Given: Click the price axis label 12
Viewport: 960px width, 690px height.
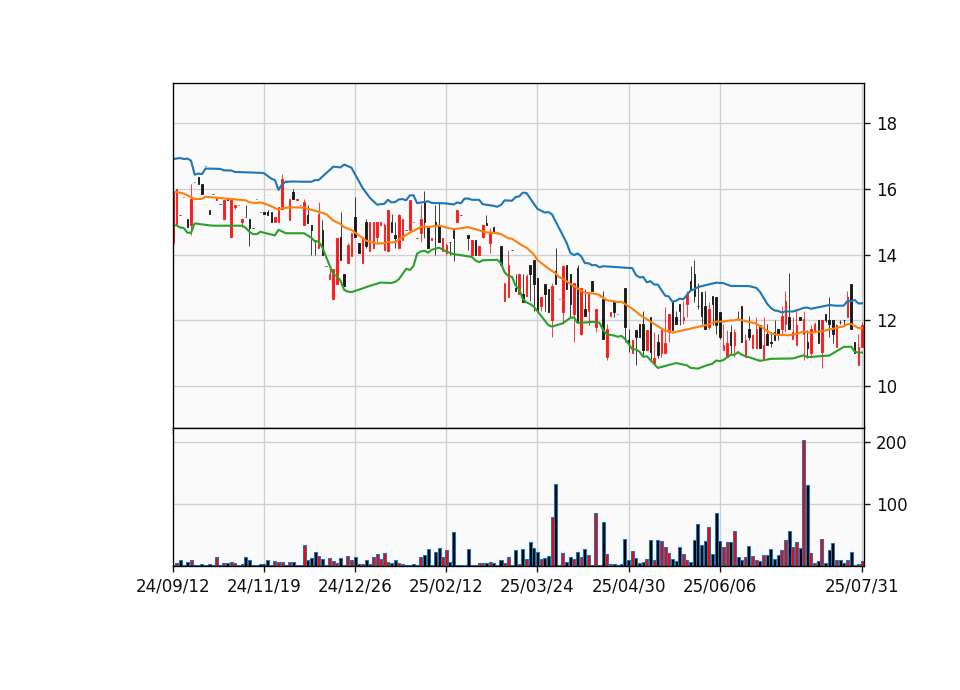Looking at the screenshot, I should point(887,321).
